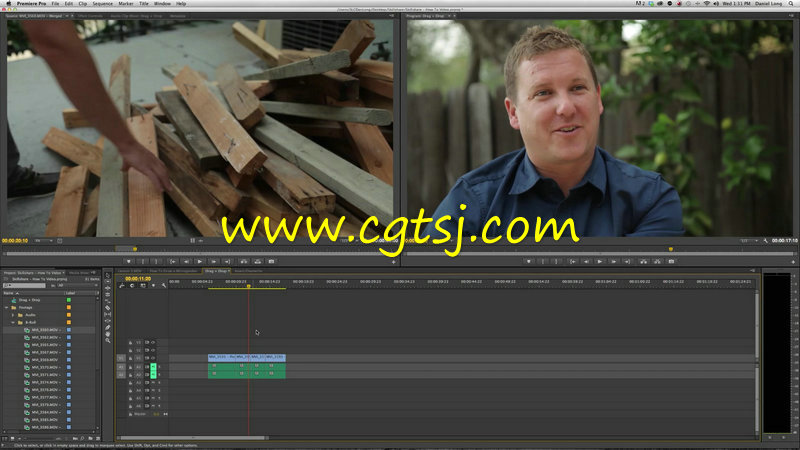Toggle Linked Selection in timeline header
800x450 pixels.
143,285
